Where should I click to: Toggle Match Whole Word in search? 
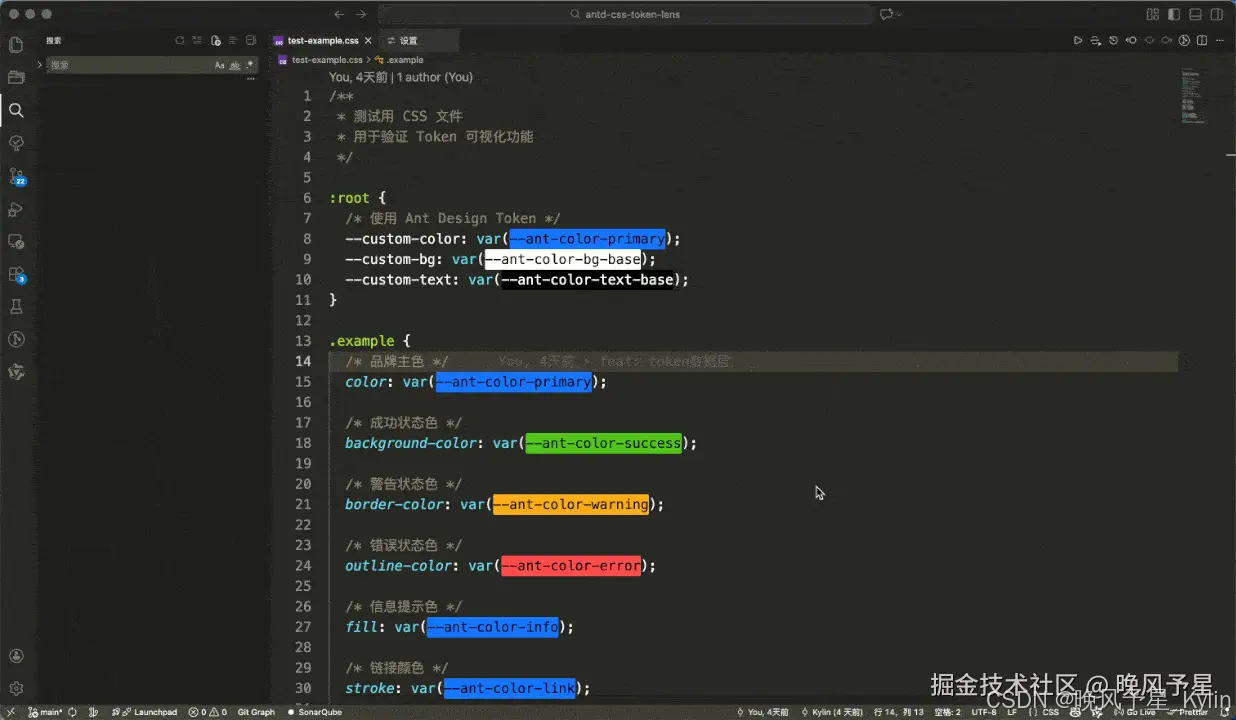tap(235, 65)
